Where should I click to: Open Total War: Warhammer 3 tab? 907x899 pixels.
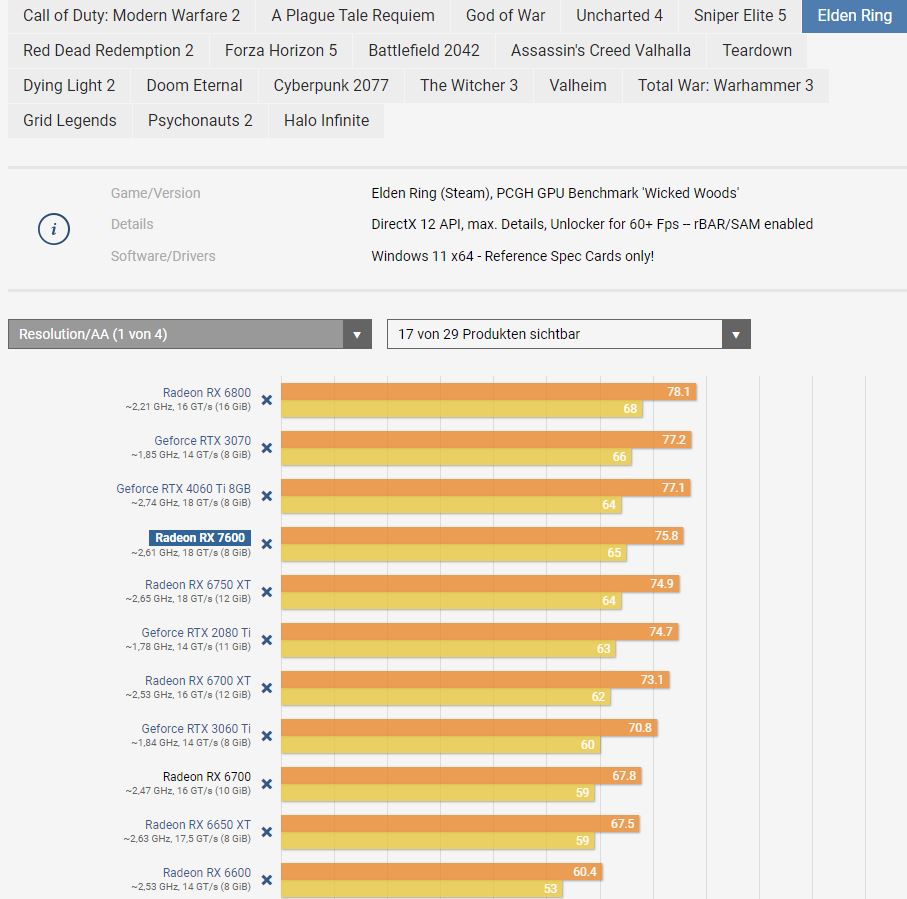(x=725, y=86)
